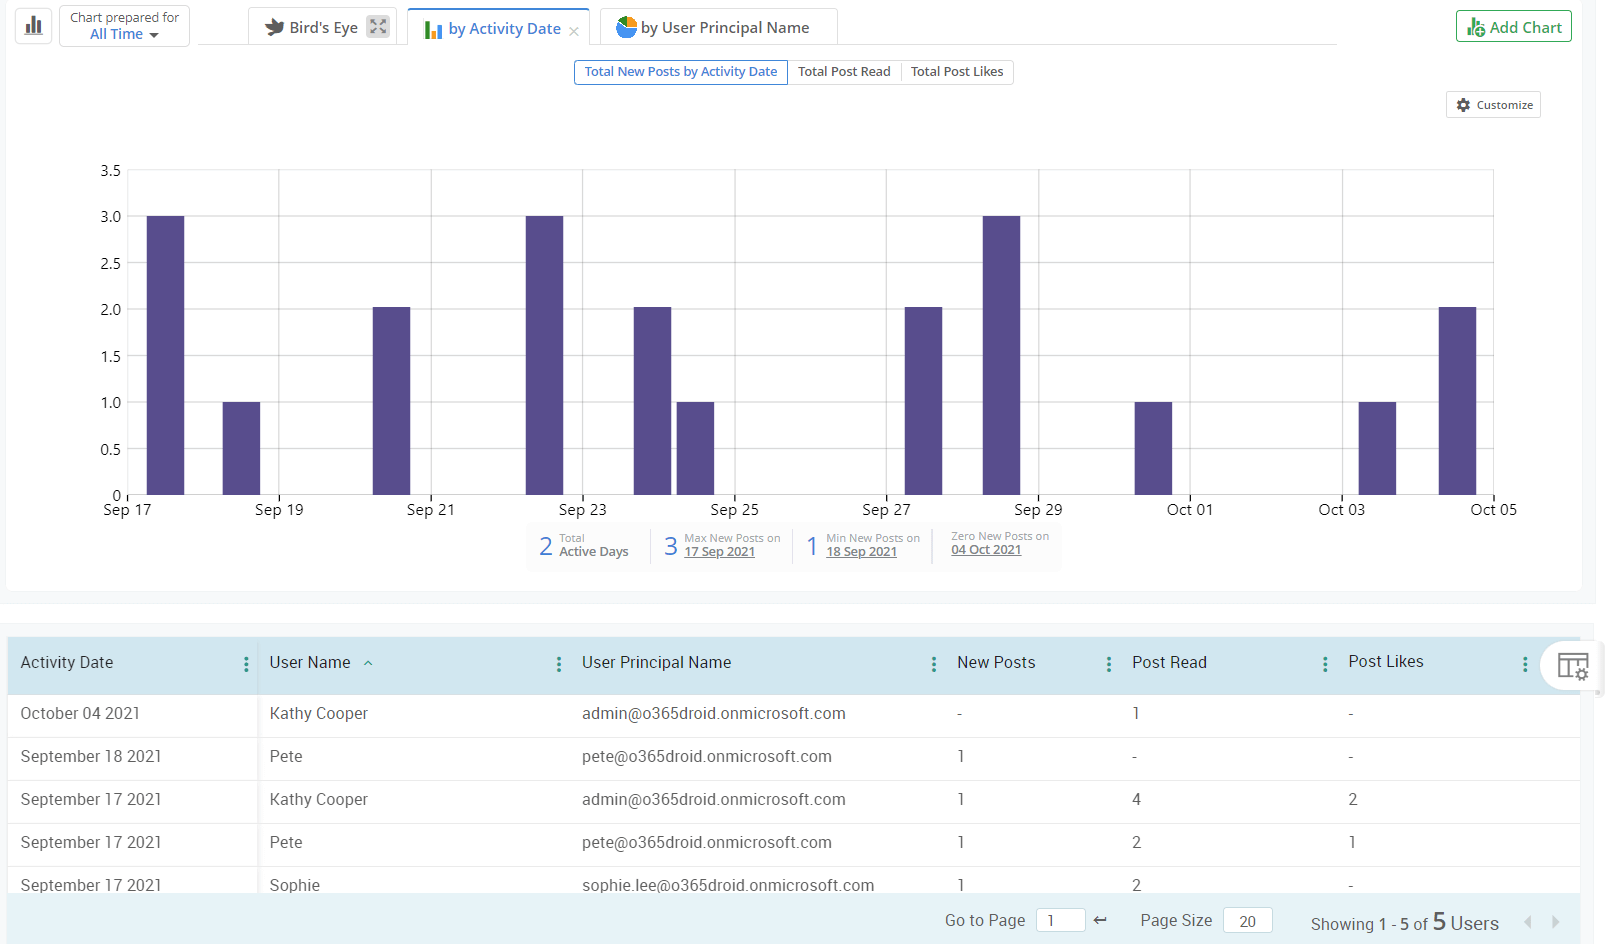Open the Activity Date column options menu
Image resolution: width=1611 pixels, height=944 pixels.
point(246,663)
